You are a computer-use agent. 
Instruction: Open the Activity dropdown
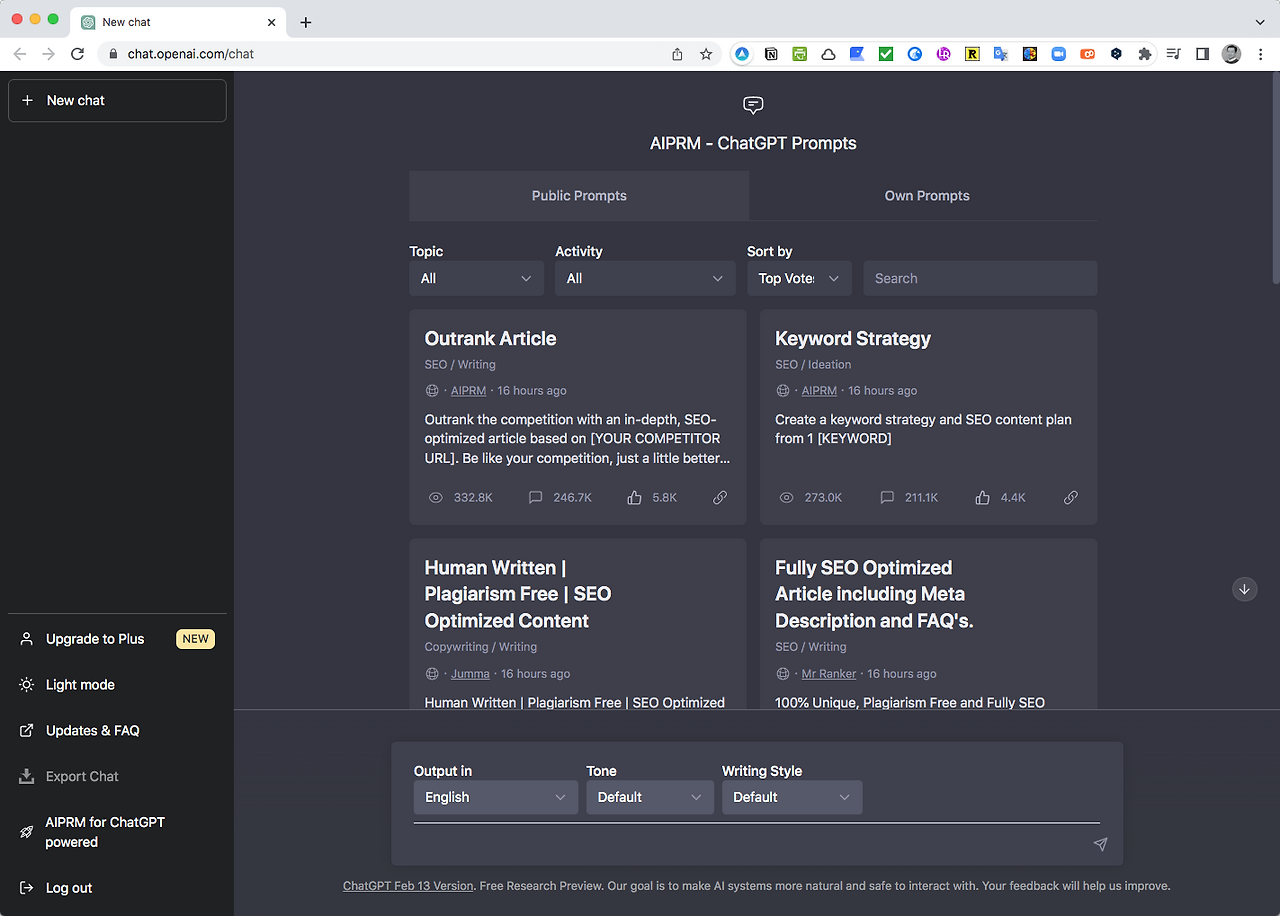(x=645, y=278)
